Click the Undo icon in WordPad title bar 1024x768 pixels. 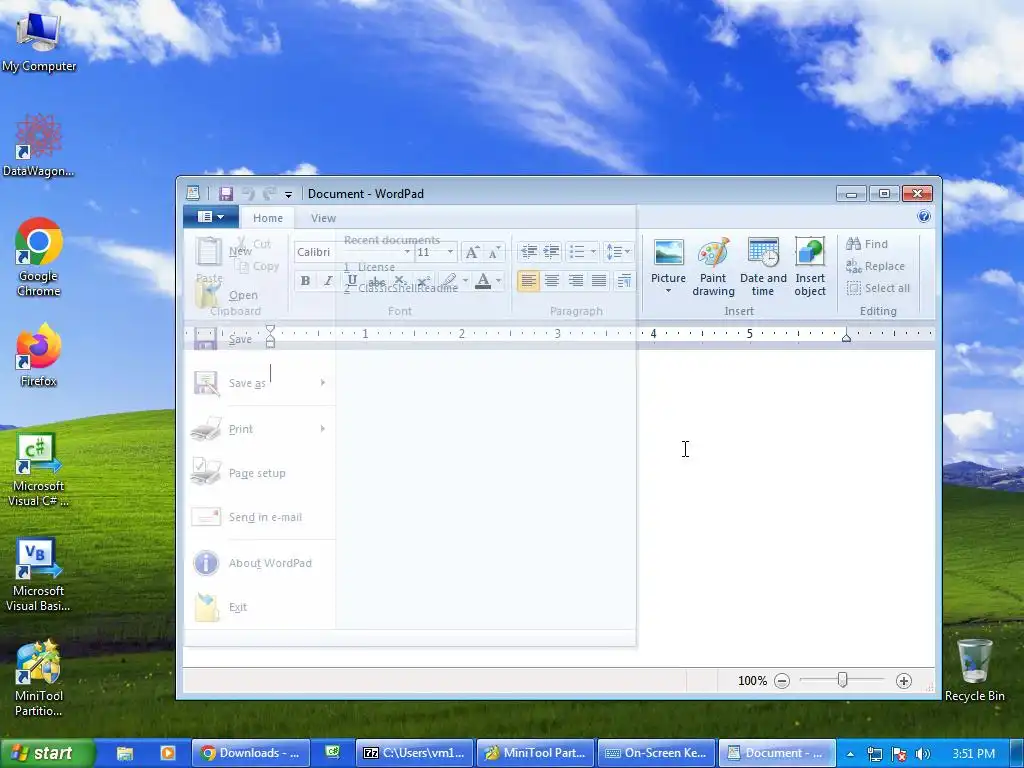[248, 193]
